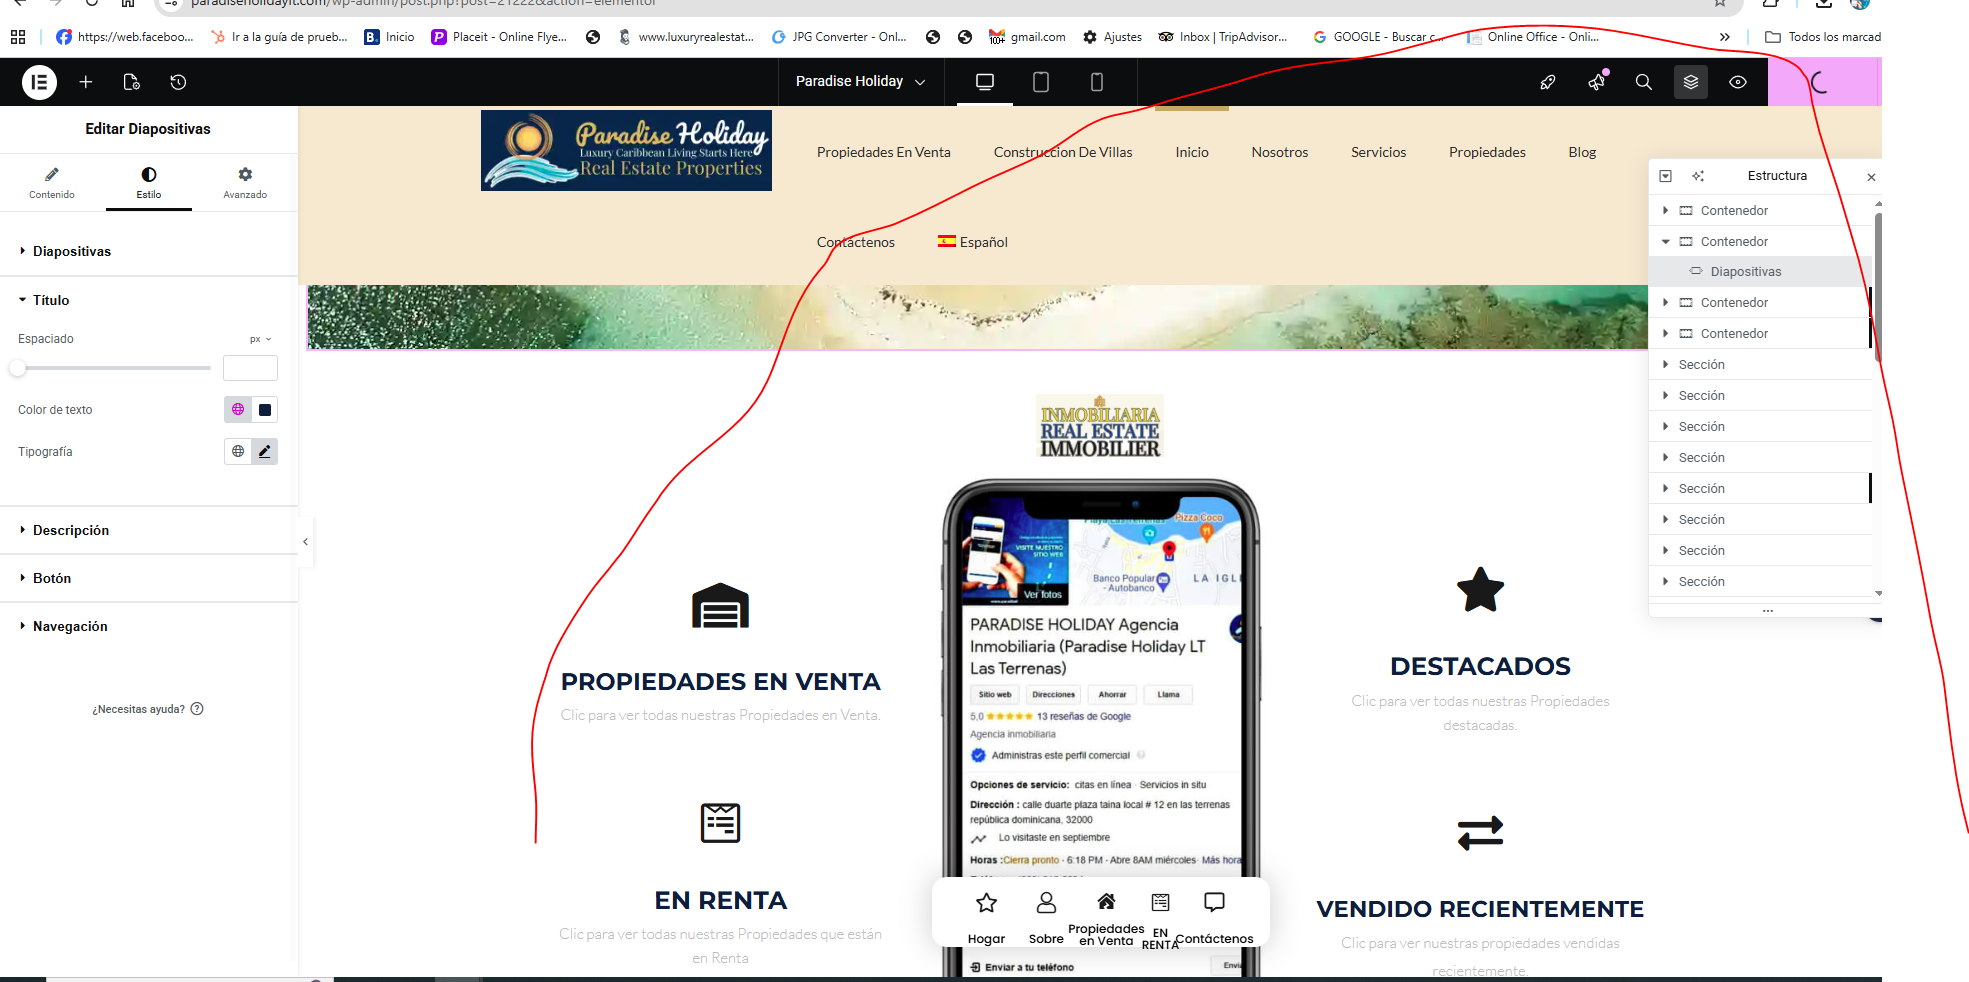Click the Hogar star icon in bottom bar

click(x=987, y=903)
